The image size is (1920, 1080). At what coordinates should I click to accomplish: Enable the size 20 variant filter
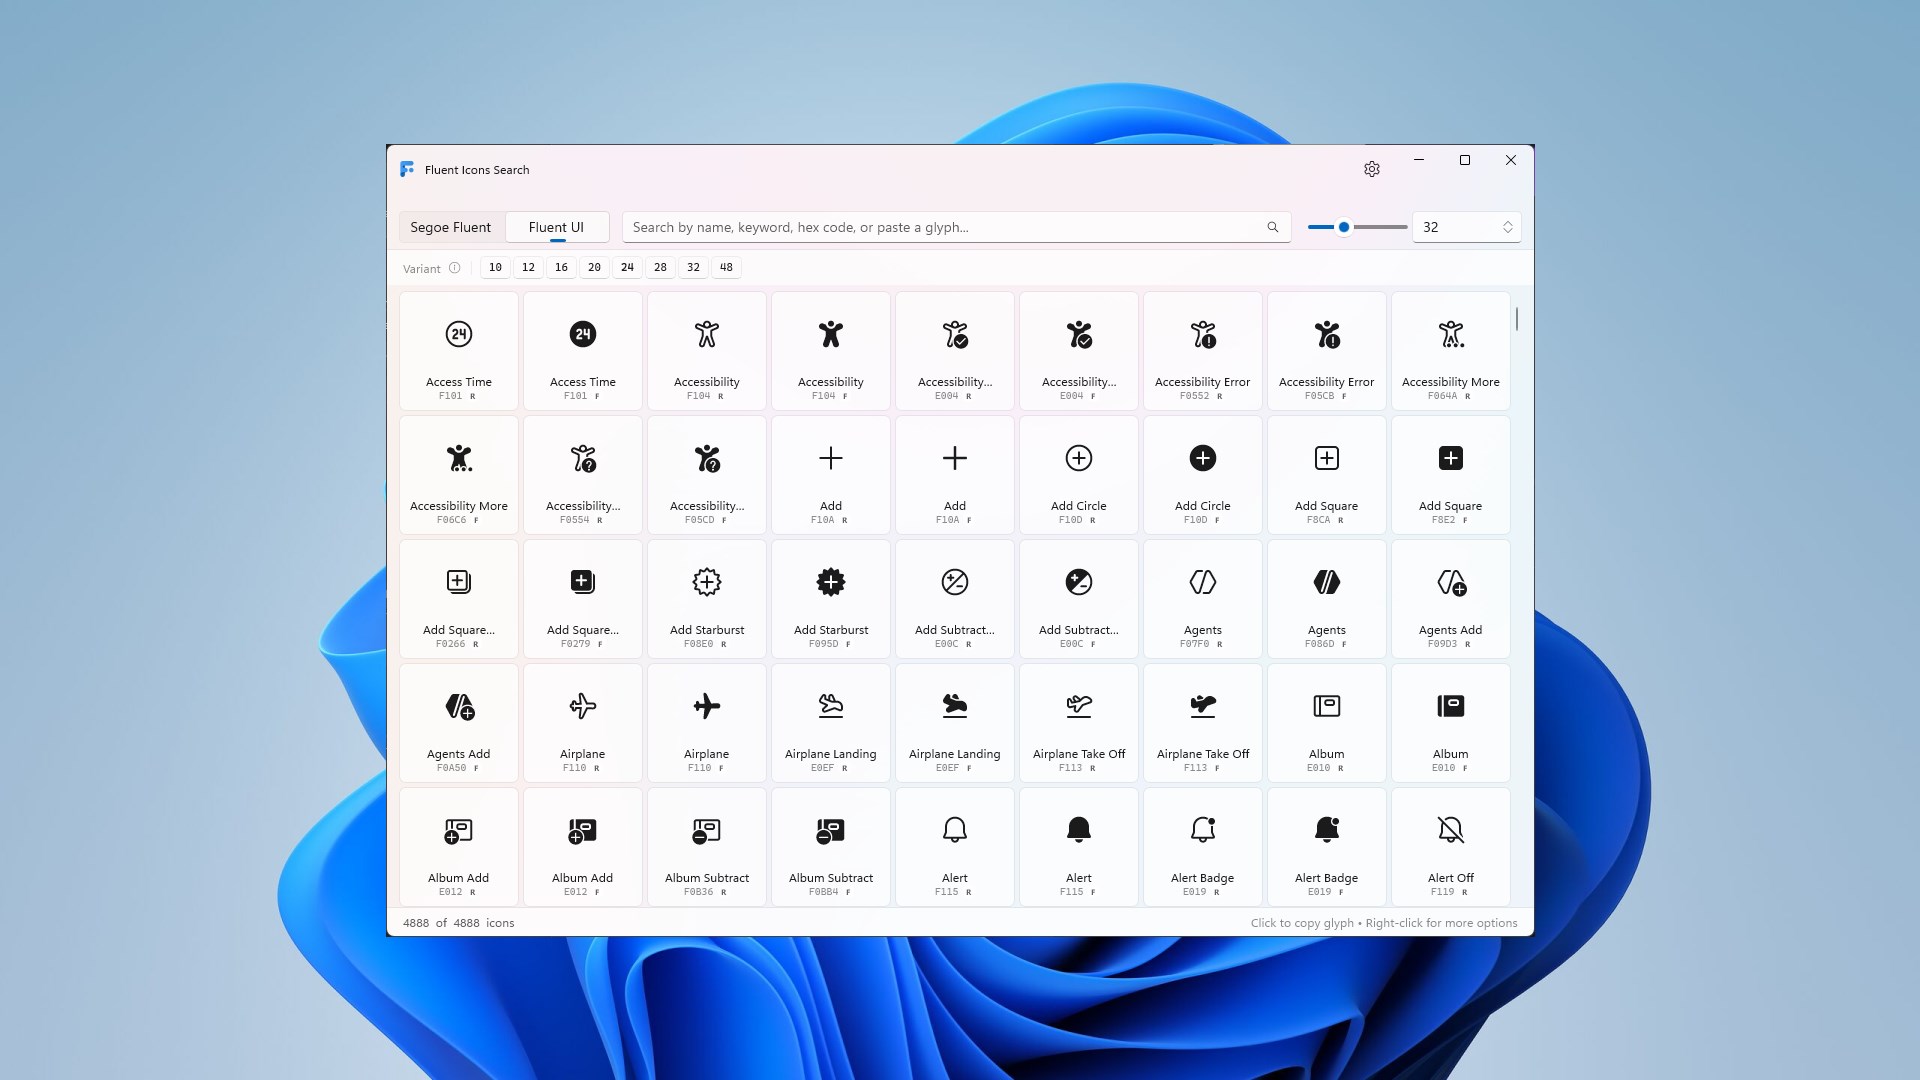[594, 267]
